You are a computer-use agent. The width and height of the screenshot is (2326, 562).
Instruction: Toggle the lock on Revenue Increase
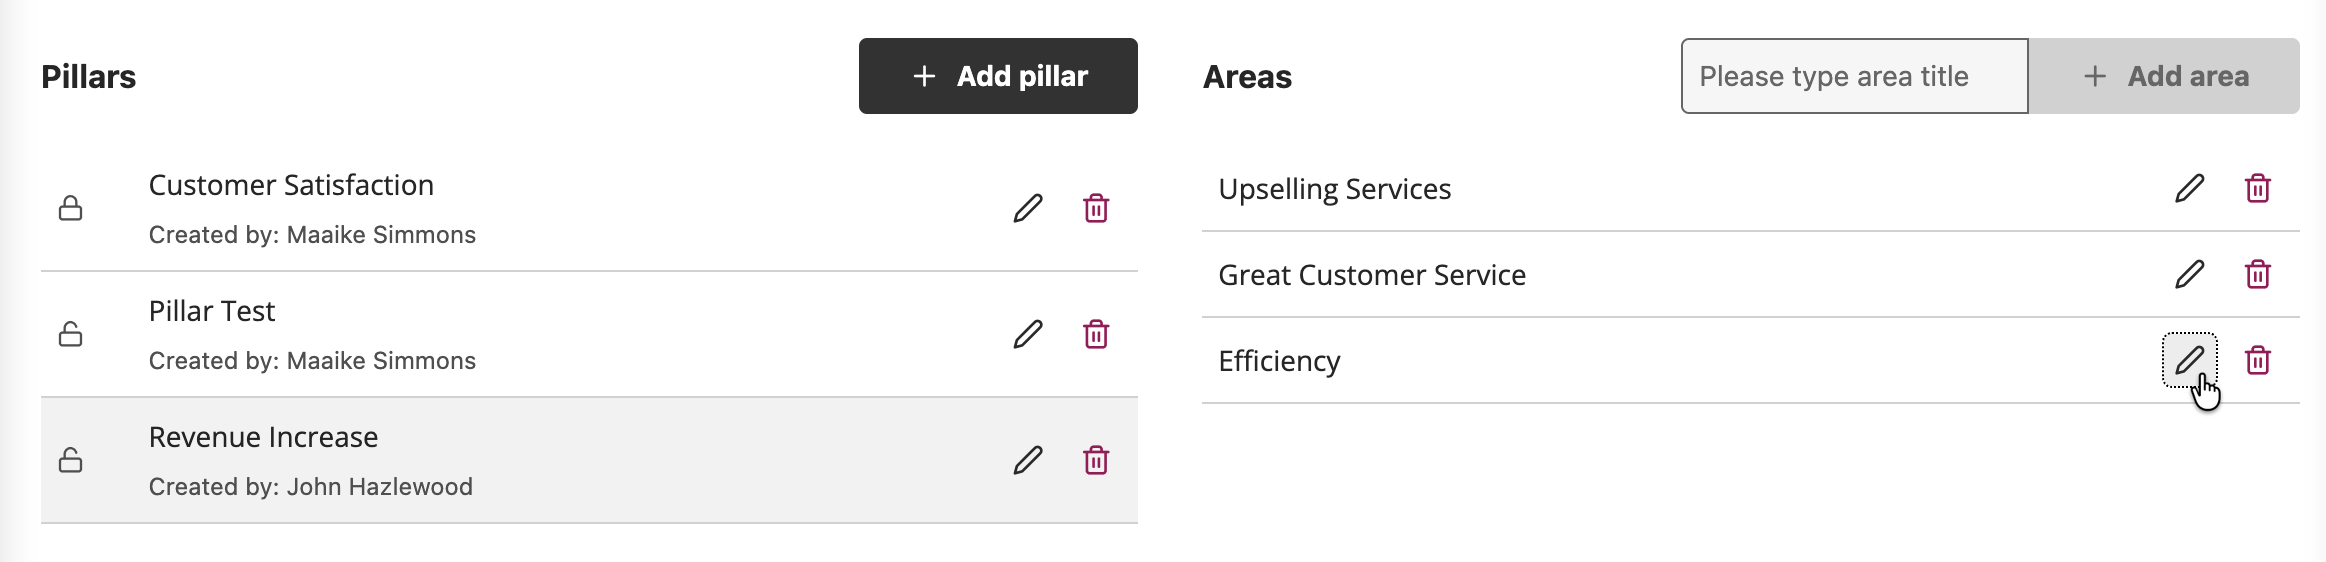(x=70, y=460)
